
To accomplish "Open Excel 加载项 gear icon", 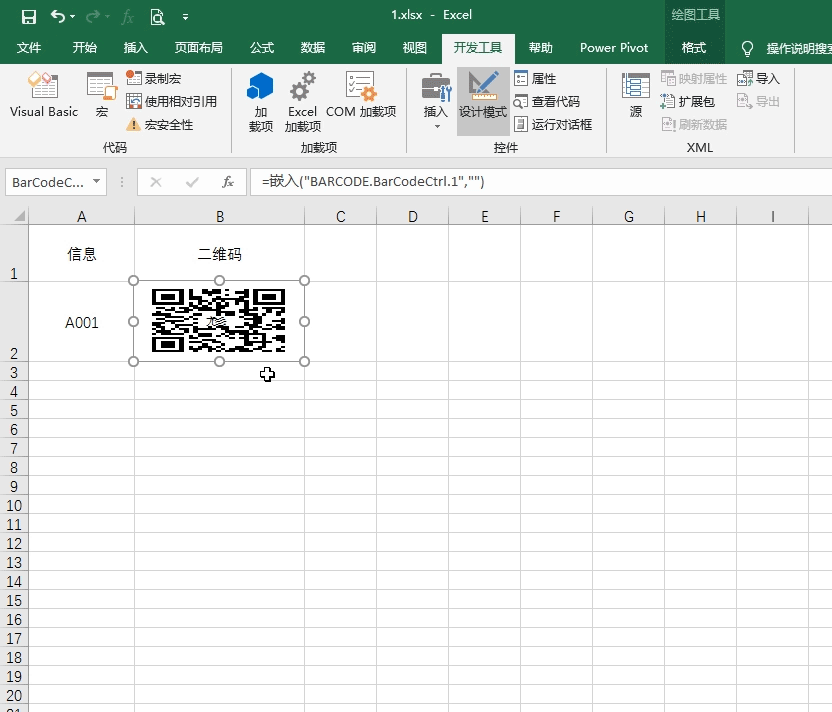I will tap(302, 102).
